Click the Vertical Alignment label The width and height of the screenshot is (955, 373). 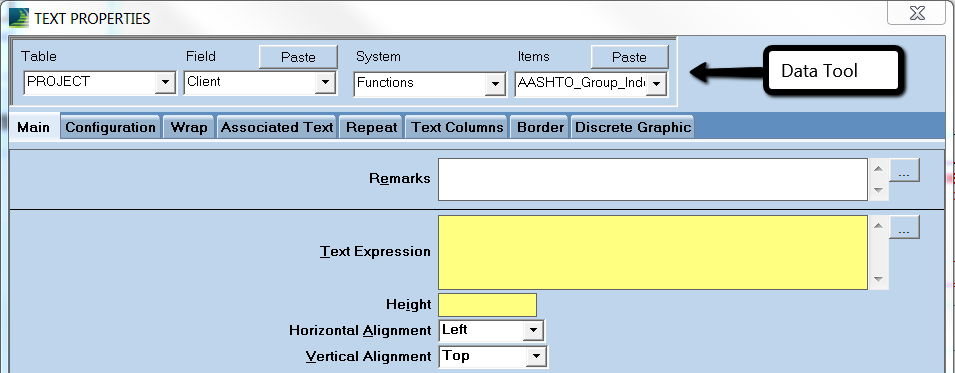(368, 357)
